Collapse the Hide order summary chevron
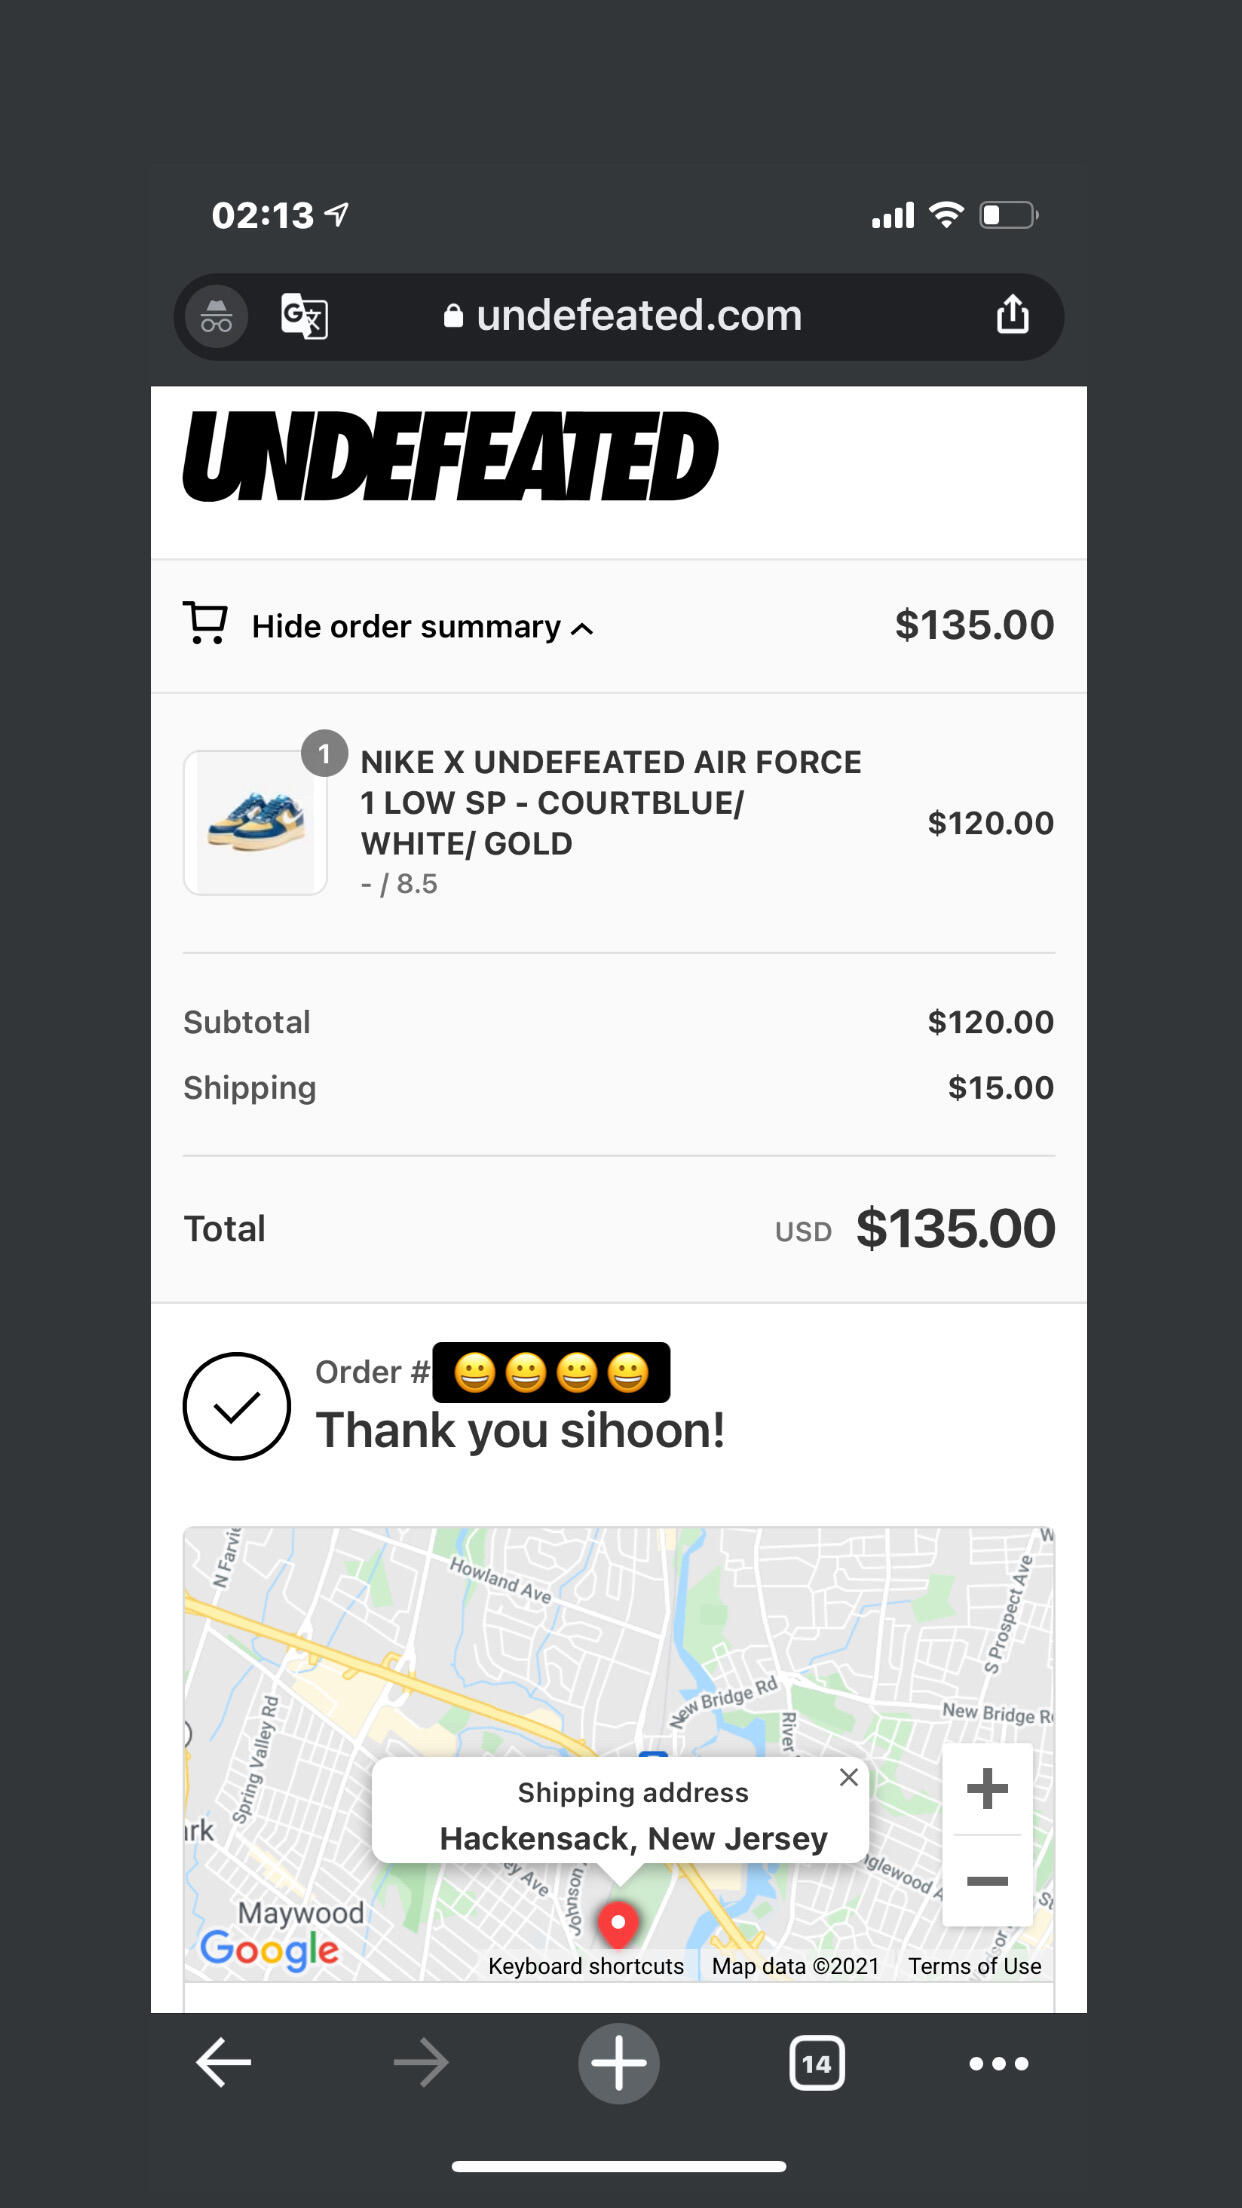Image resolution: width=1242 pixels, height=2208 pixels. point(582,629)
